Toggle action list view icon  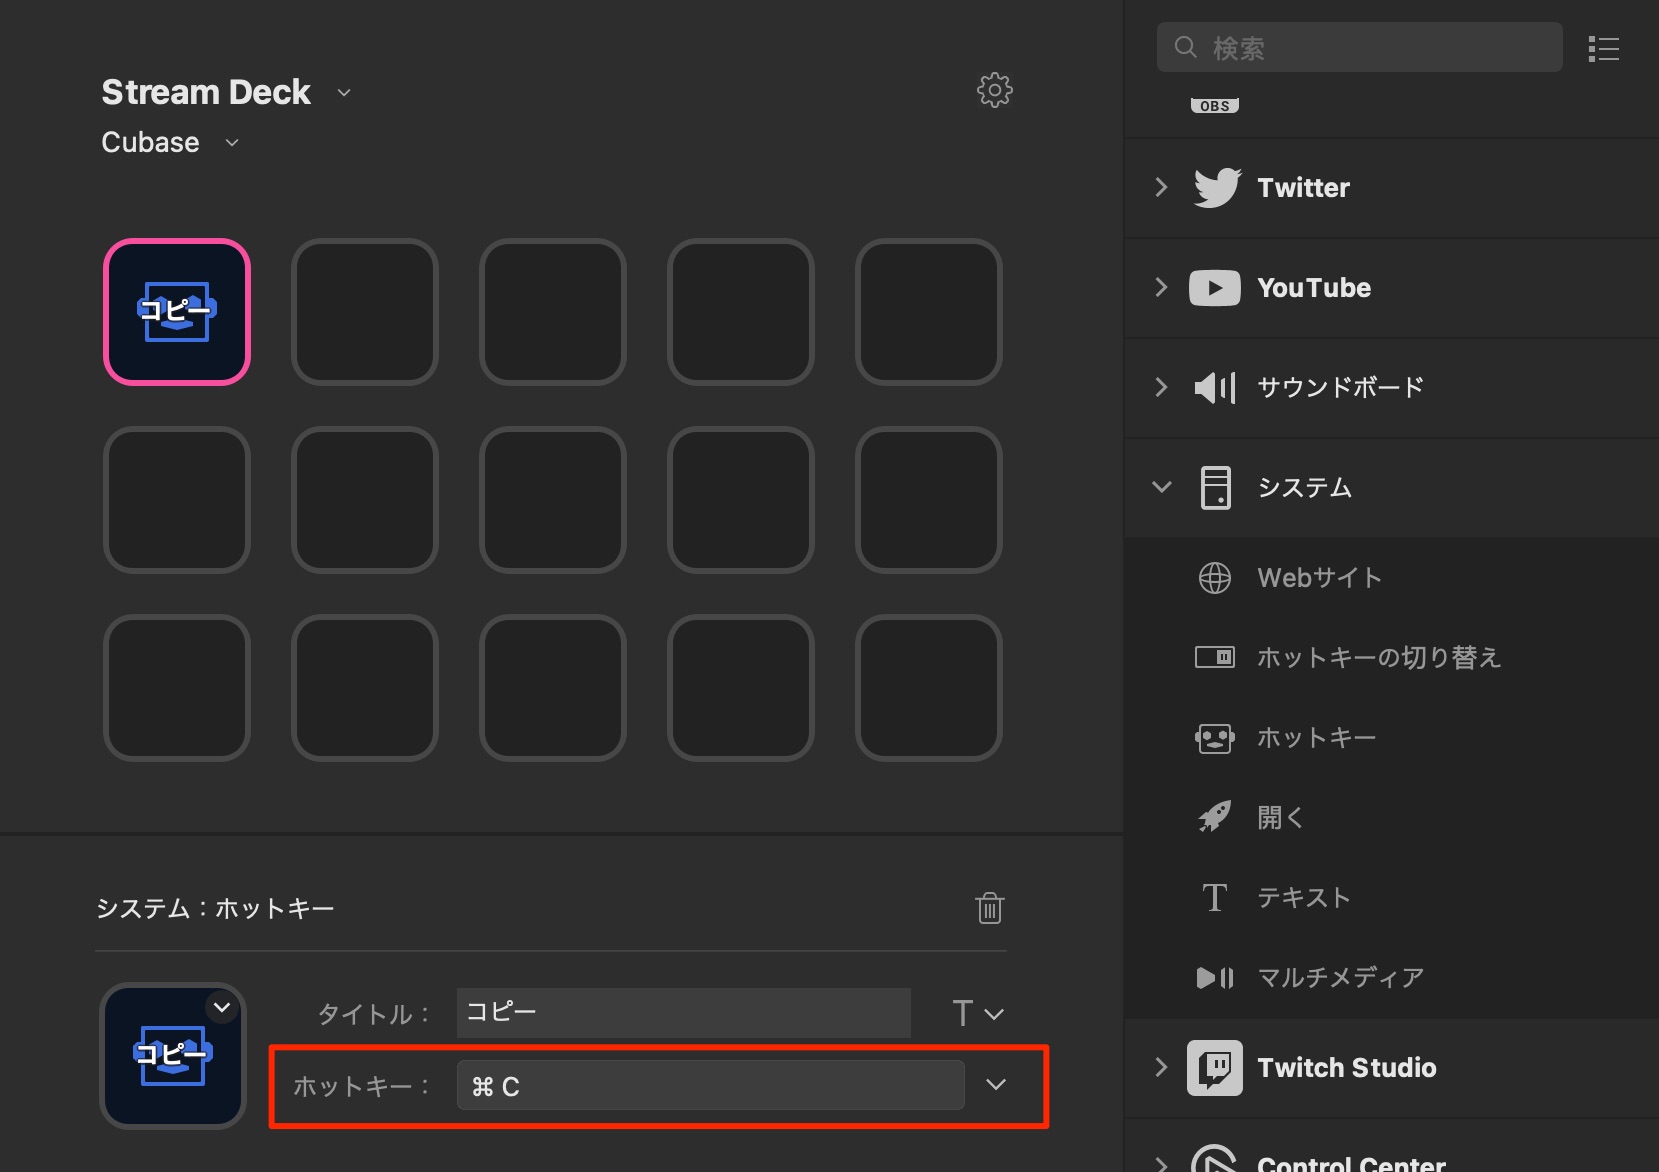coord(1604,49)
